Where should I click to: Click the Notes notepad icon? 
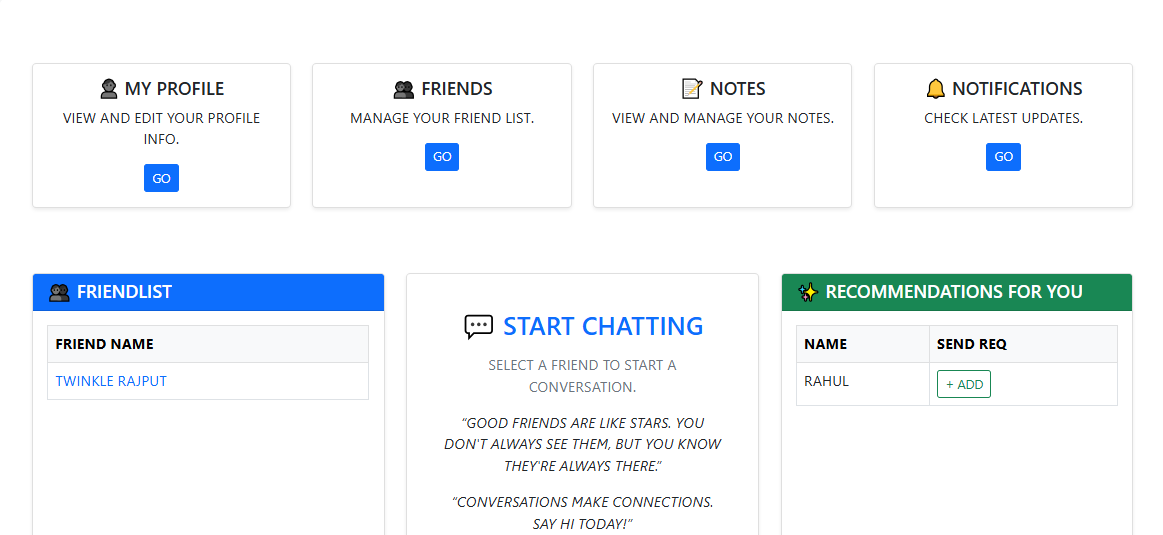pyautogui.click(x=691, y=89)
